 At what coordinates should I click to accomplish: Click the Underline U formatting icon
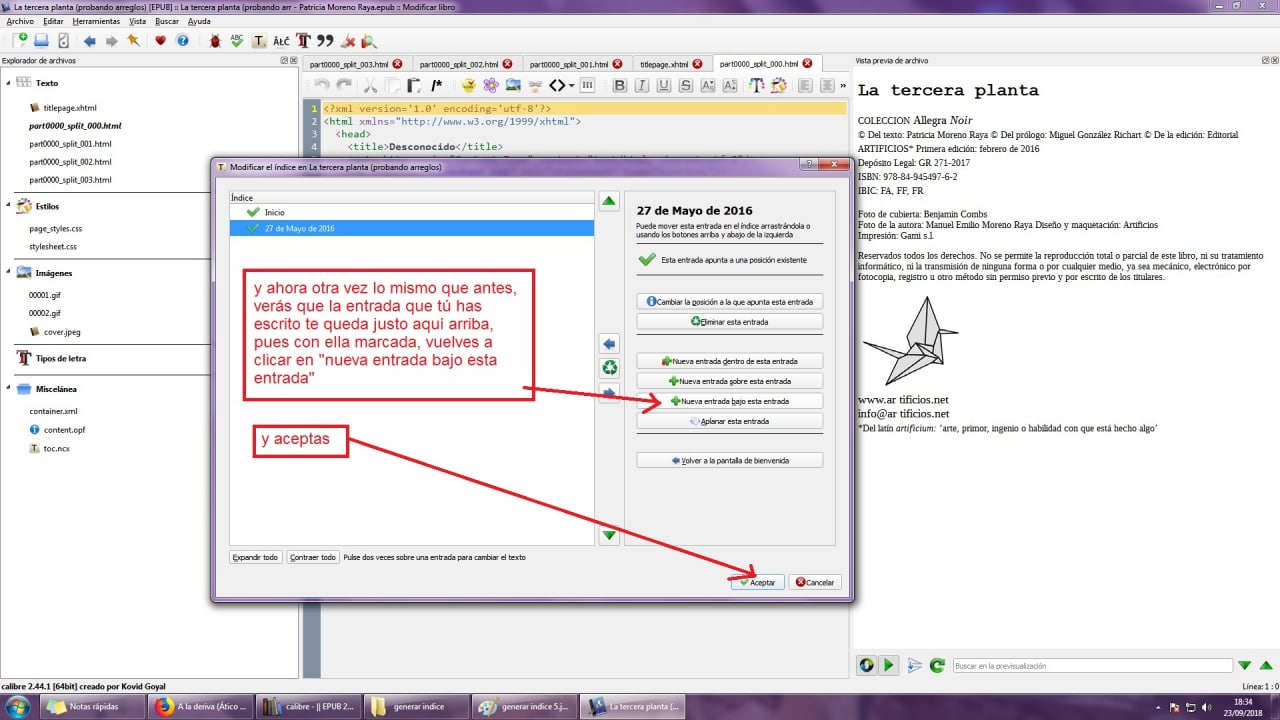pos(663,85)
